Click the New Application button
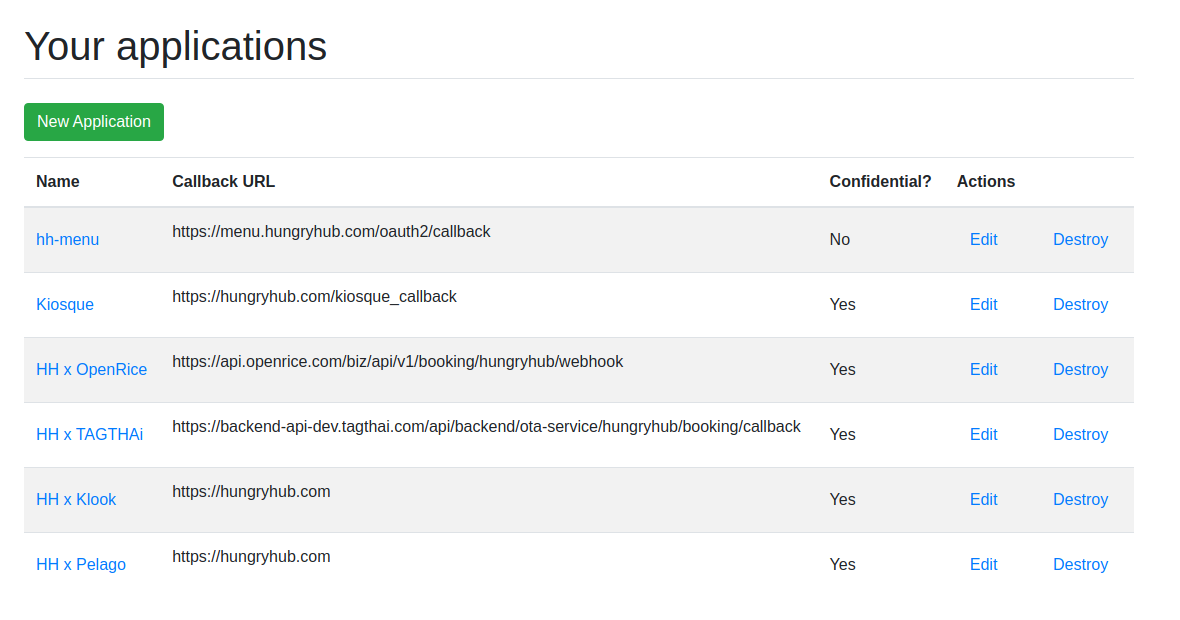The width and height of the screenshot is (1180, 620). click(x=94, y=122)
